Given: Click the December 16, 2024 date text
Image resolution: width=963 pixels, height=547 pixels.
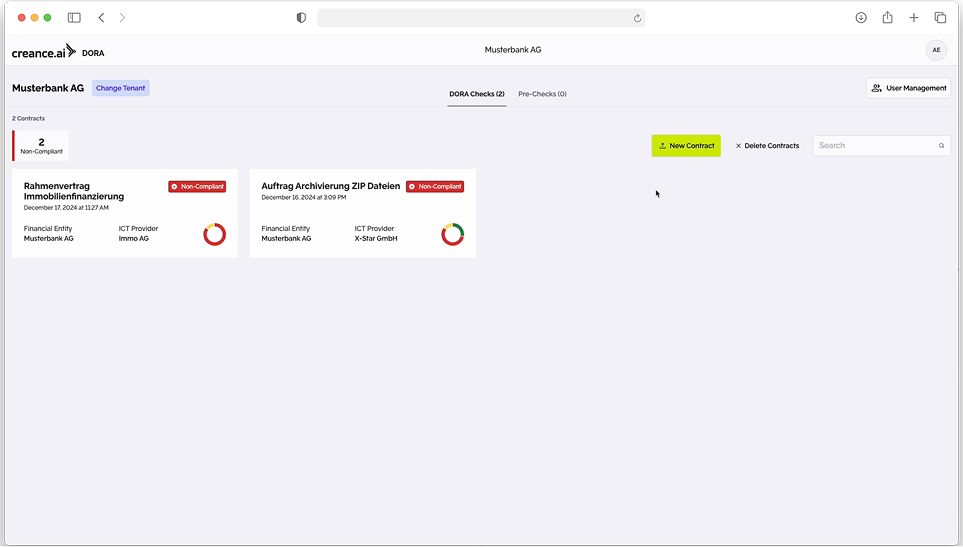Looking at the screenshot, I should click(x=303, y=197).
